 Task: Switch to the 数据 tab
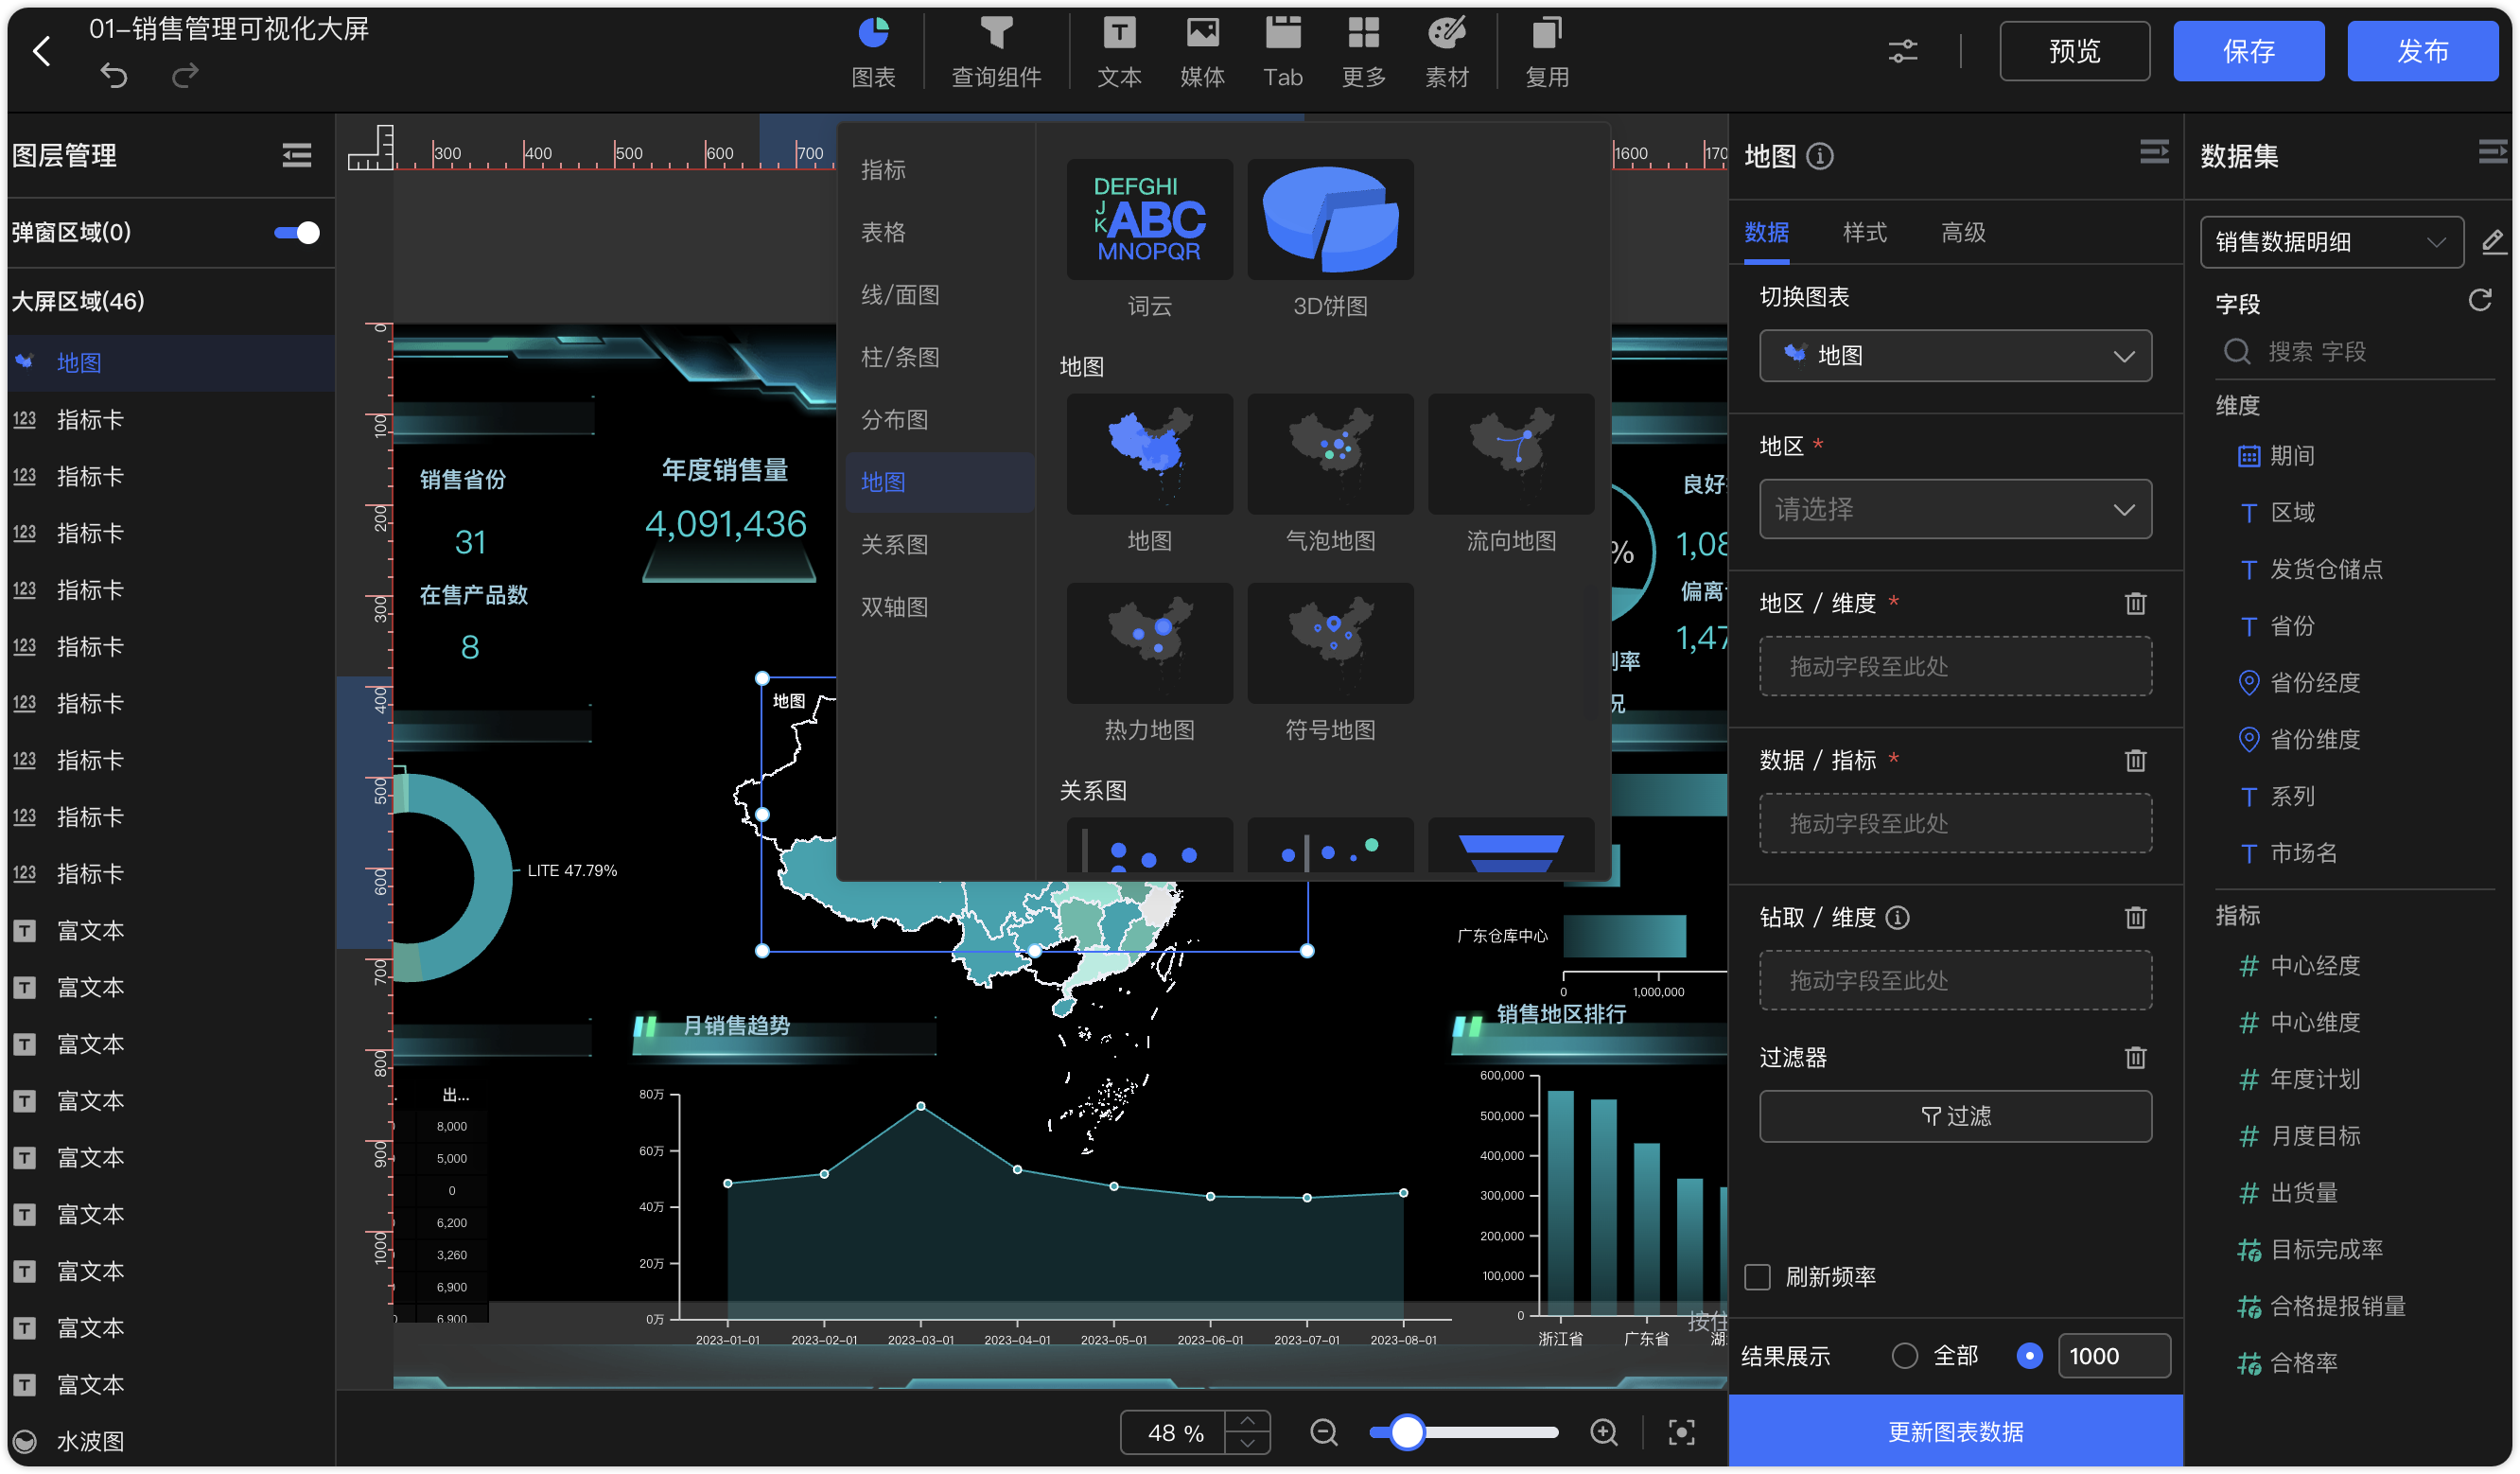point(1766,233)
